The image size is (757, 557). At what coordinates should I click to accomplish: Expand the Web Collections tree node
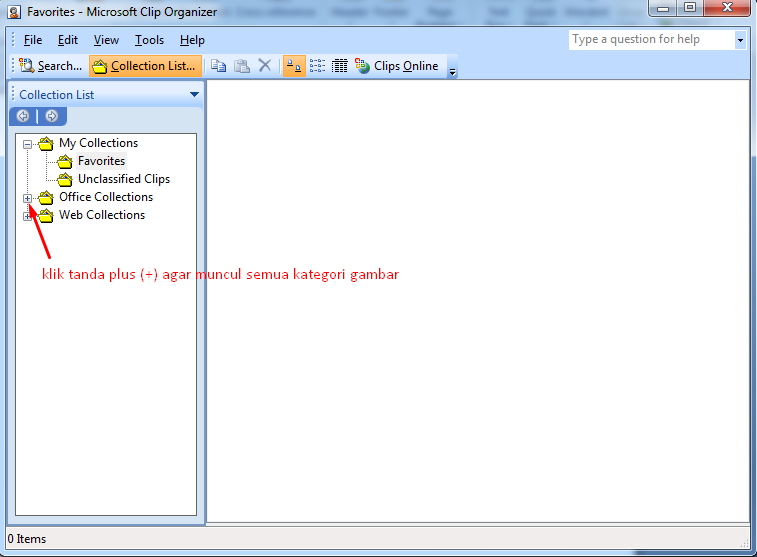pyautogui.click(x=28, y=216)
